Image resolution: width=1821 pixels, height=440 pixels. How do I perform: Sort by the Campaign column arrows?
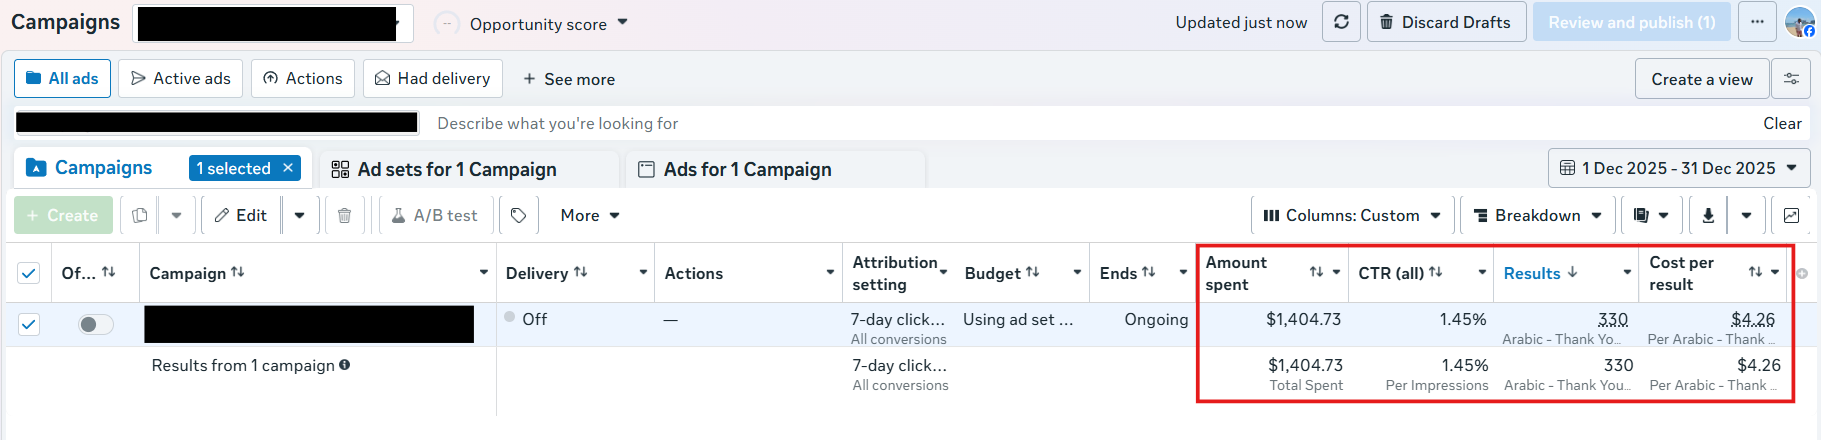point(238,272)
